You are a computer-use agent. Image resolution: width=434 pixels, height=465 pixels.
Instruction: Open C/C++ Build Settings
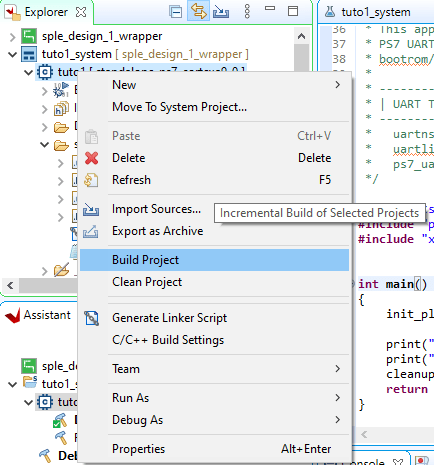(214, 340)
